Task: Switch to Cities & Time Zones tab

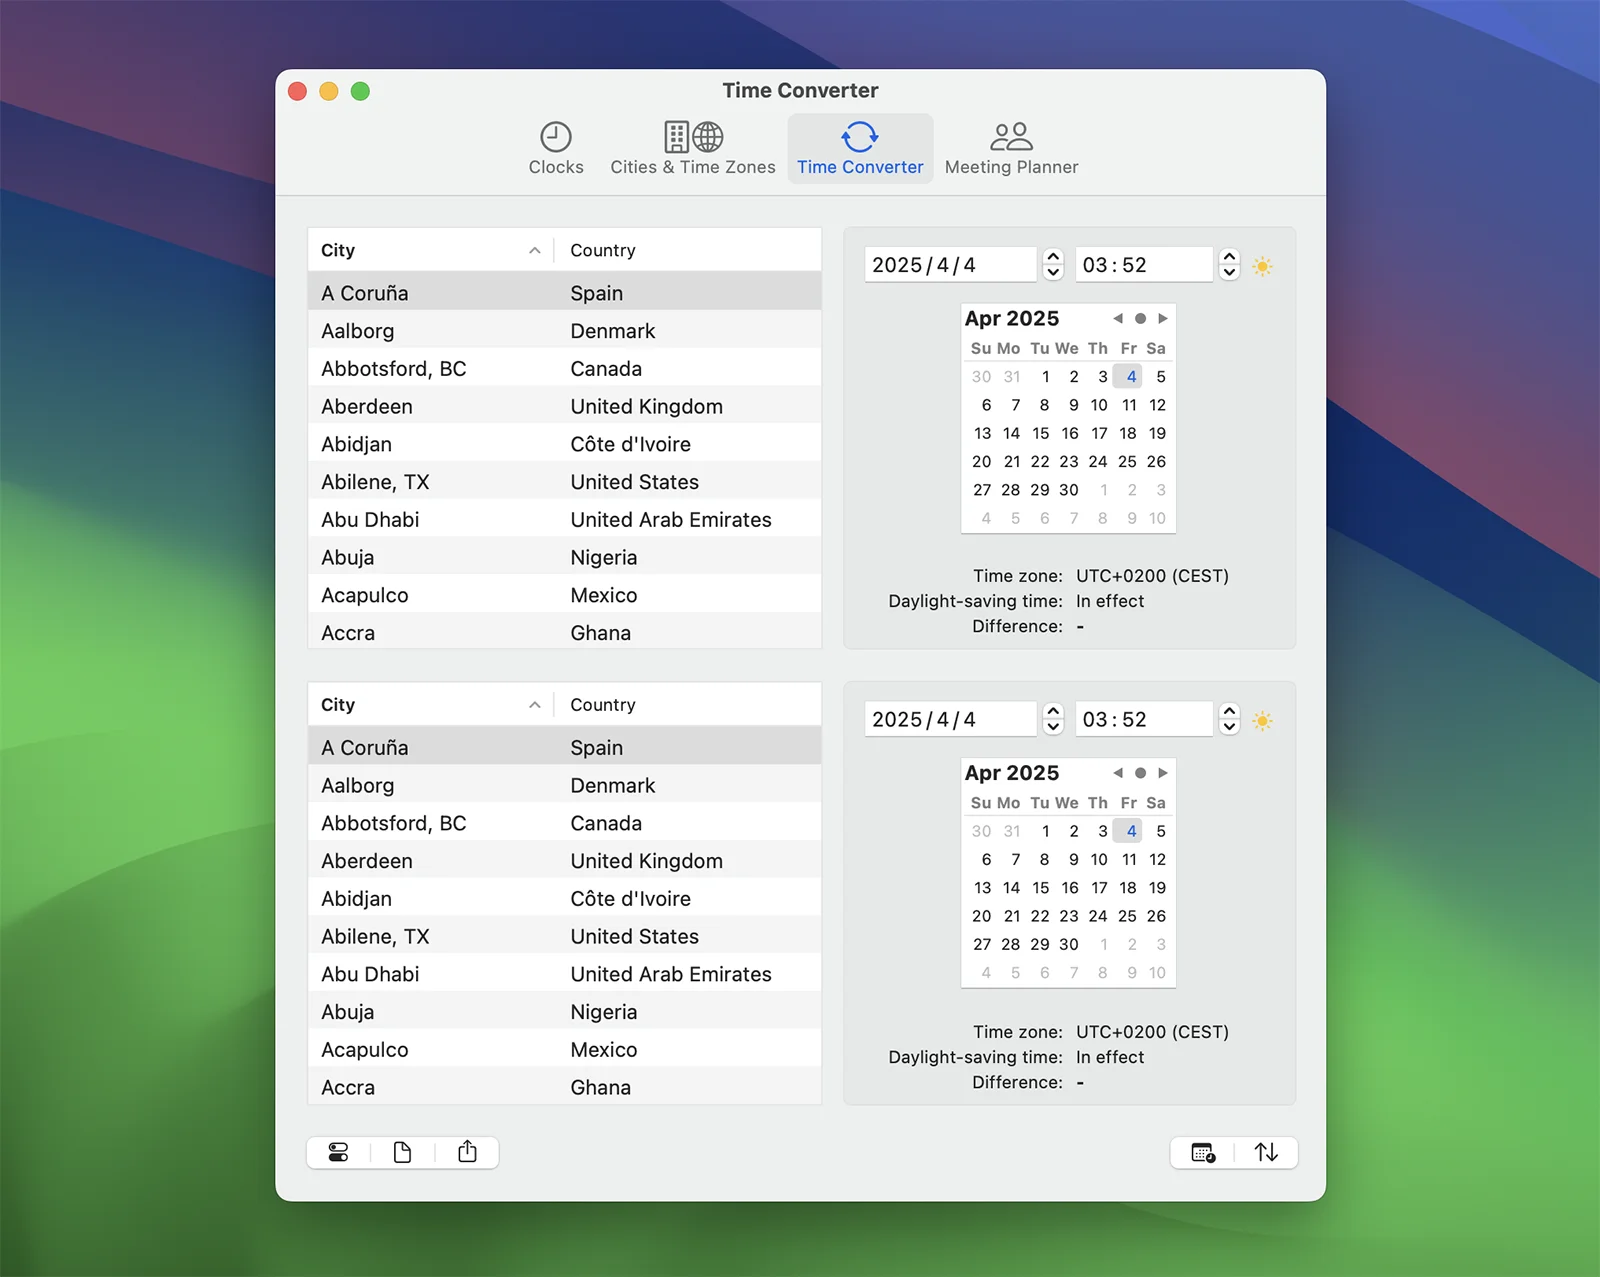Action: click(x=692, y=148)
